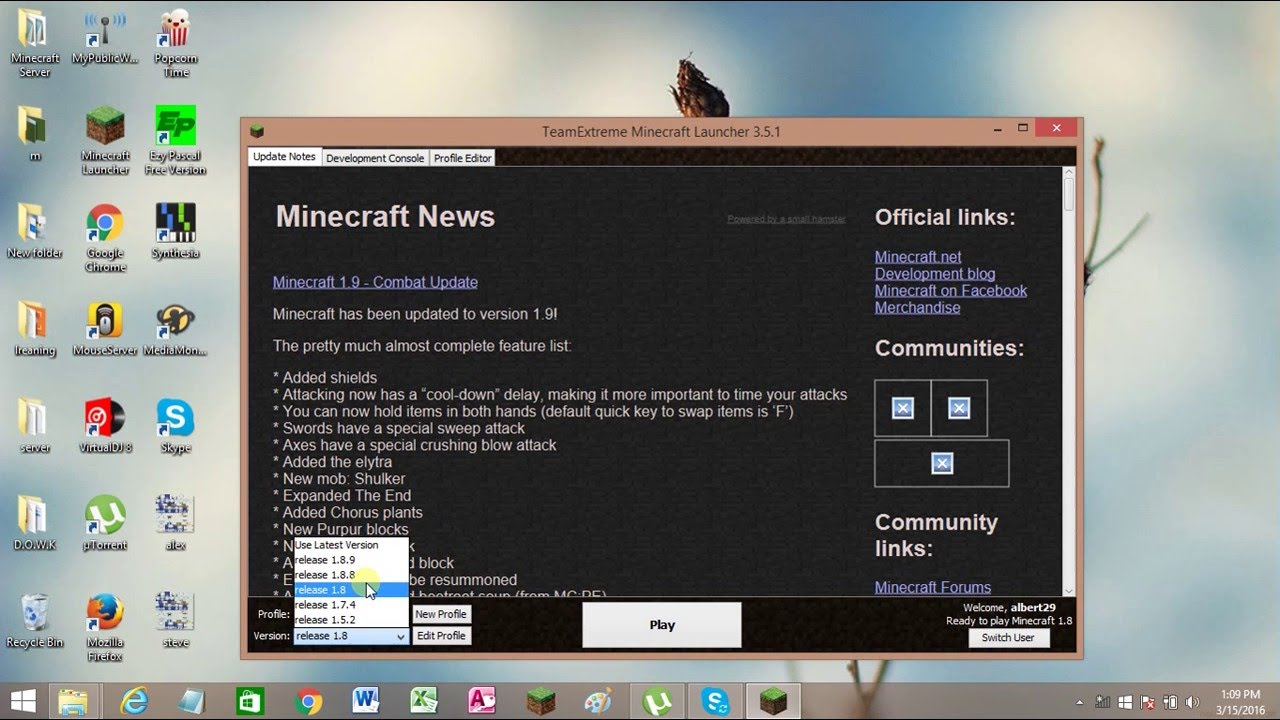
Task: Open the Development blog link
Action: click(x=935, y=274)
